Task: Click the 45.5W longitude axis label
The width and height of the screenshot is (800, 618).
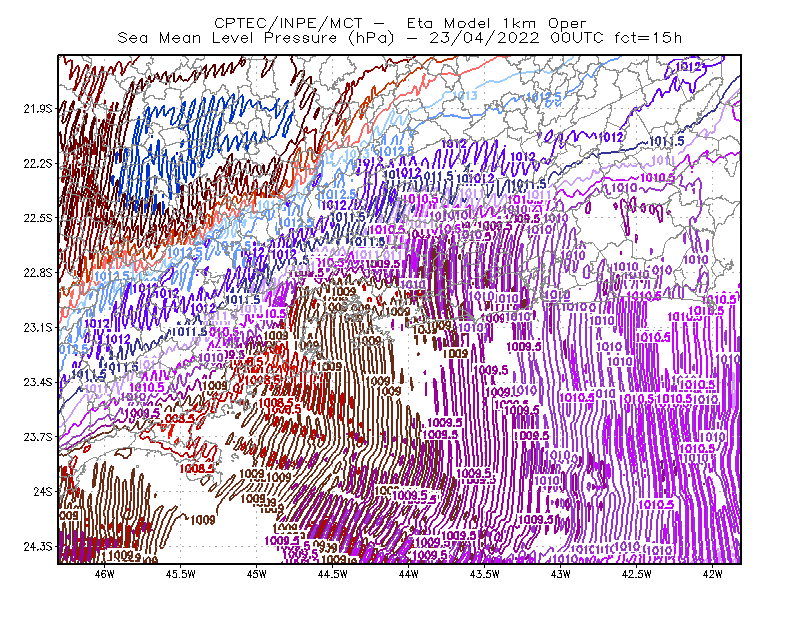Action: coord(181,574)
